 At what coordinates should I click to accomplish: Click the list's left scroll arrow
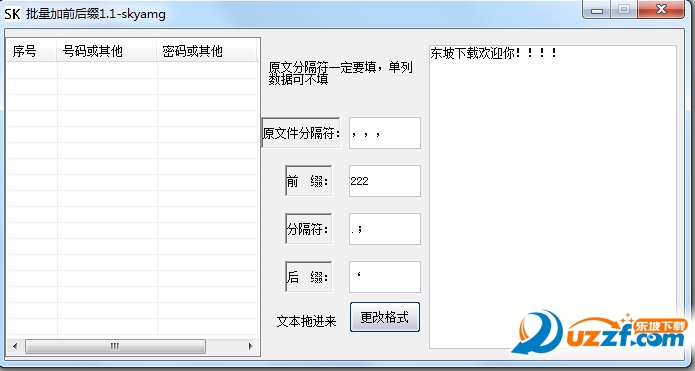tap(15, 346)
